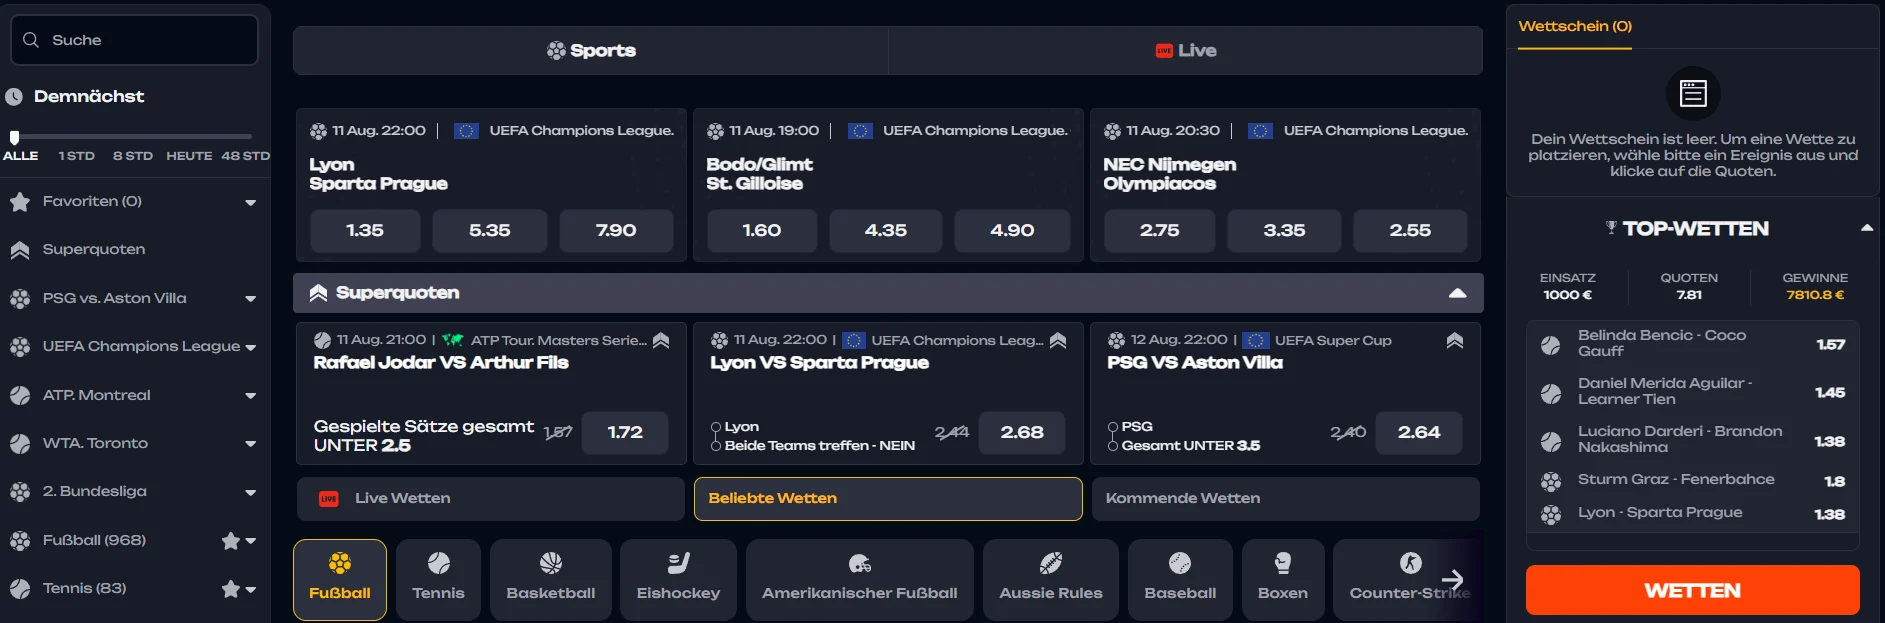Select radio Gesamt UNTER 3.5
This screenshot has width=1885, height=623.
[x=1113, y=446]
